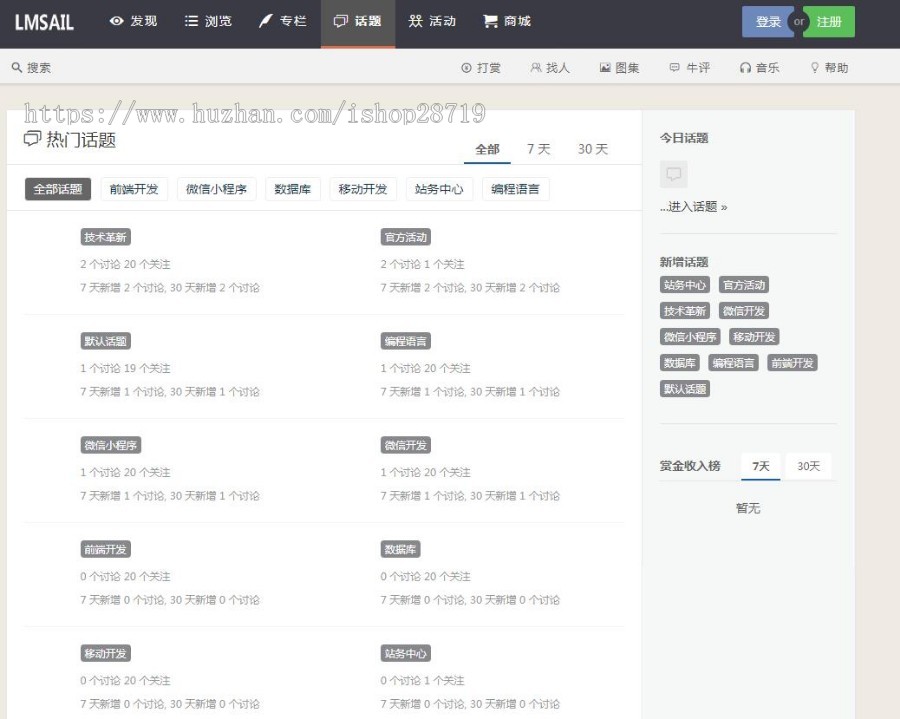Open the 音乐 headphones link
Image resolution: width=900 pixels, height=719 pixels.
pos(759,68)
